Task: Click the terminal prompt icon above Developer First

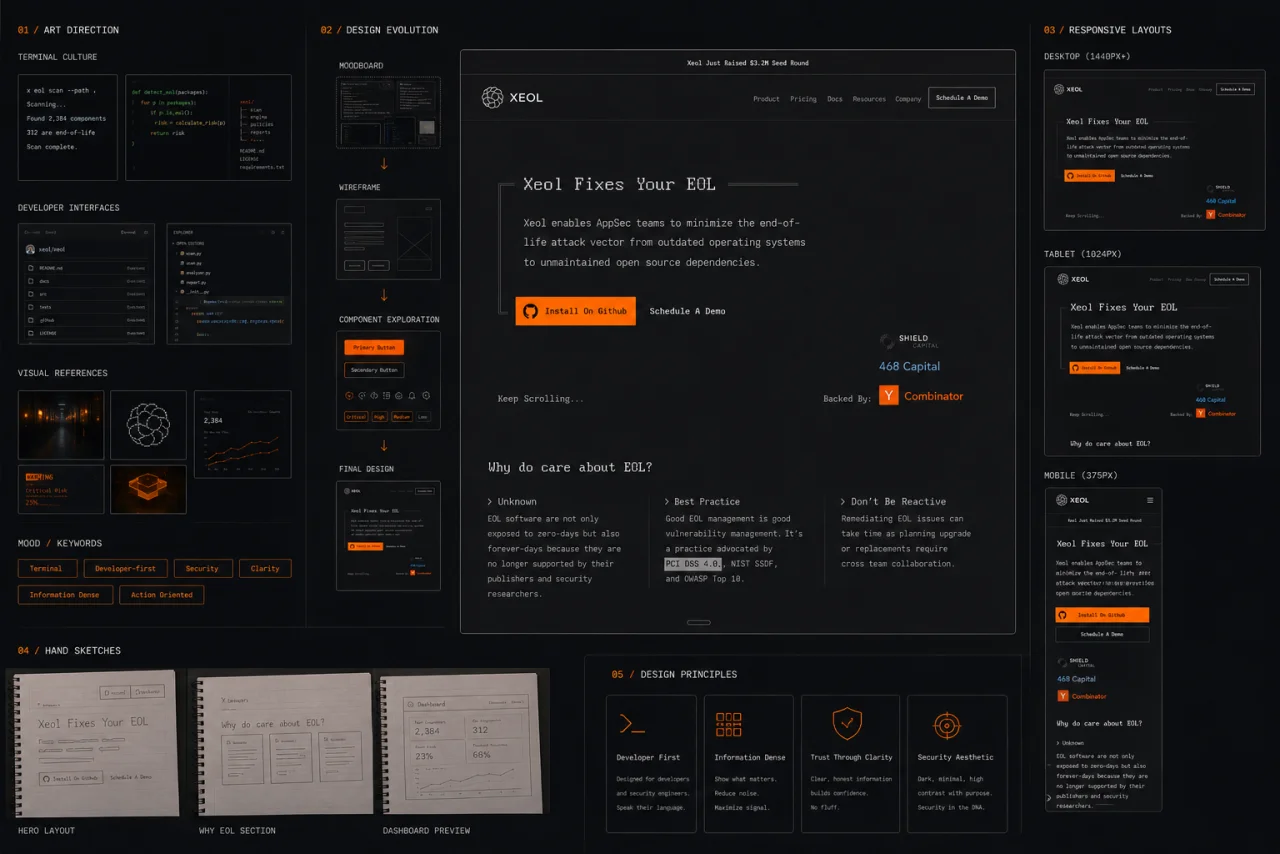Action: point(631,724)
